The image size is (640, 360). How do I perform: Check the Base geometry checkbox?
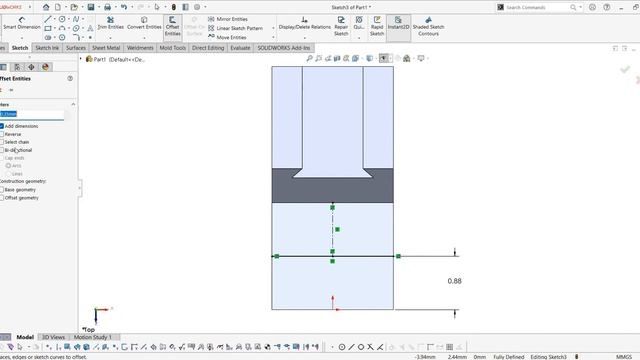[x=2, y=190]
